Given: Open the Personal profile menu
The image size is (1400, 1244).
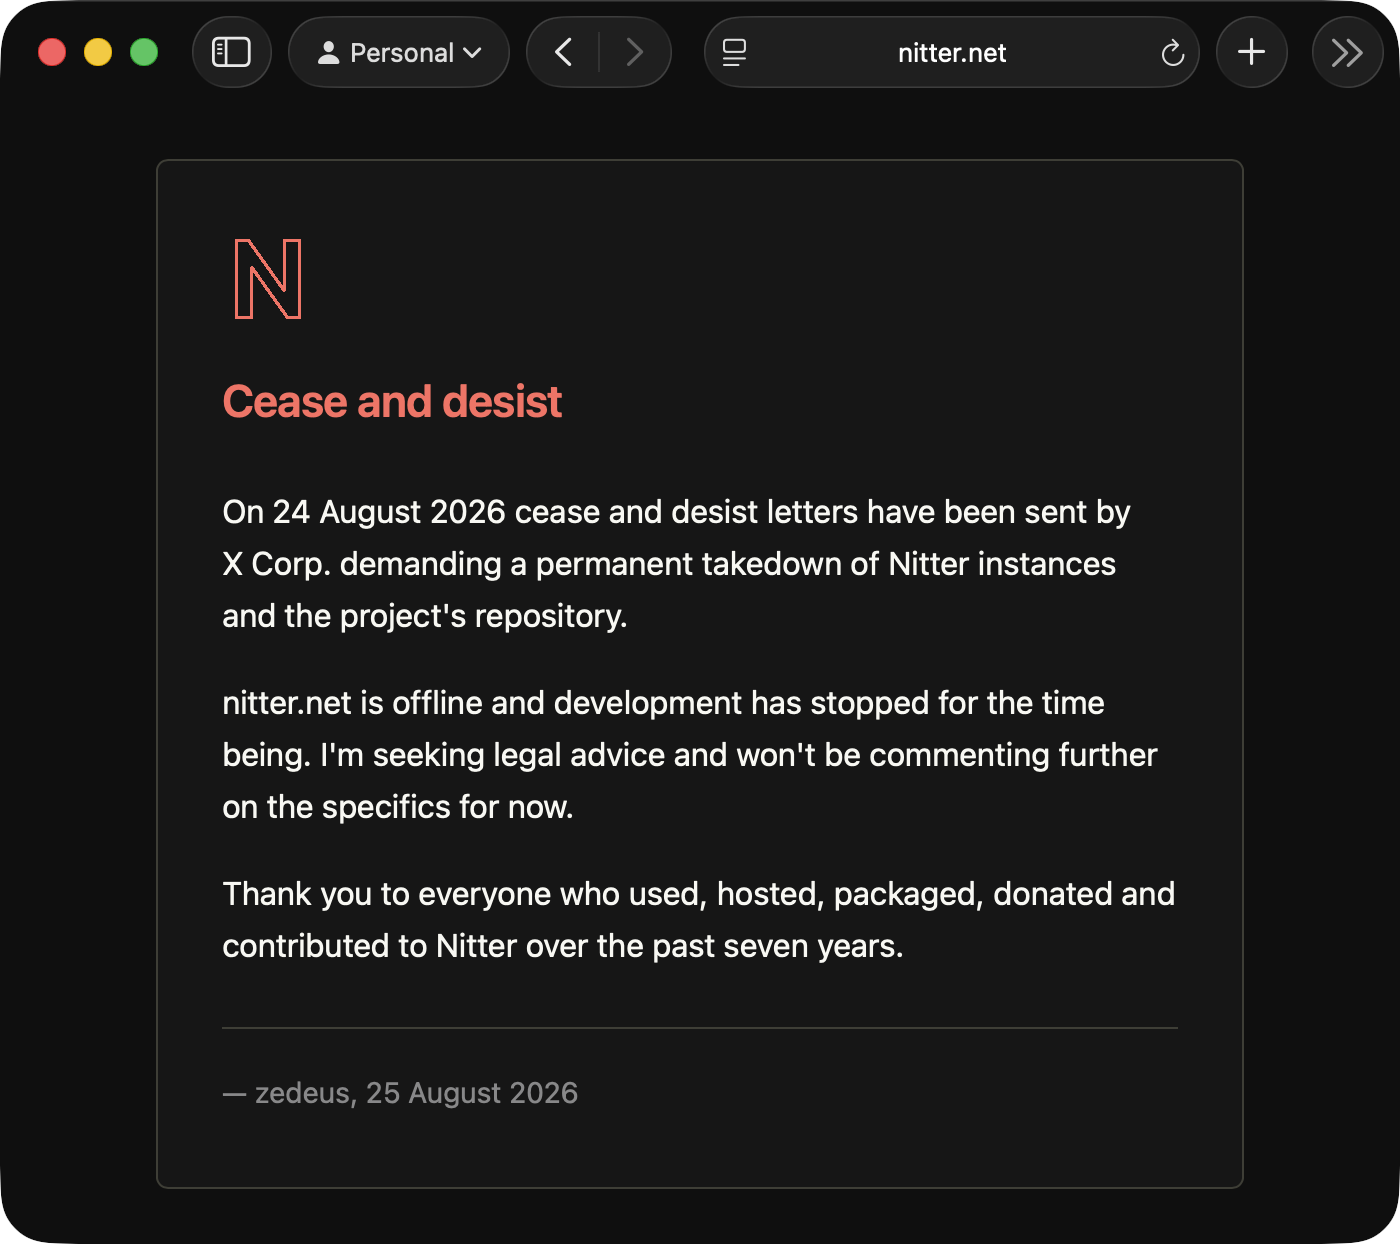Looking at the screenshot, I should tap(399, 52).
